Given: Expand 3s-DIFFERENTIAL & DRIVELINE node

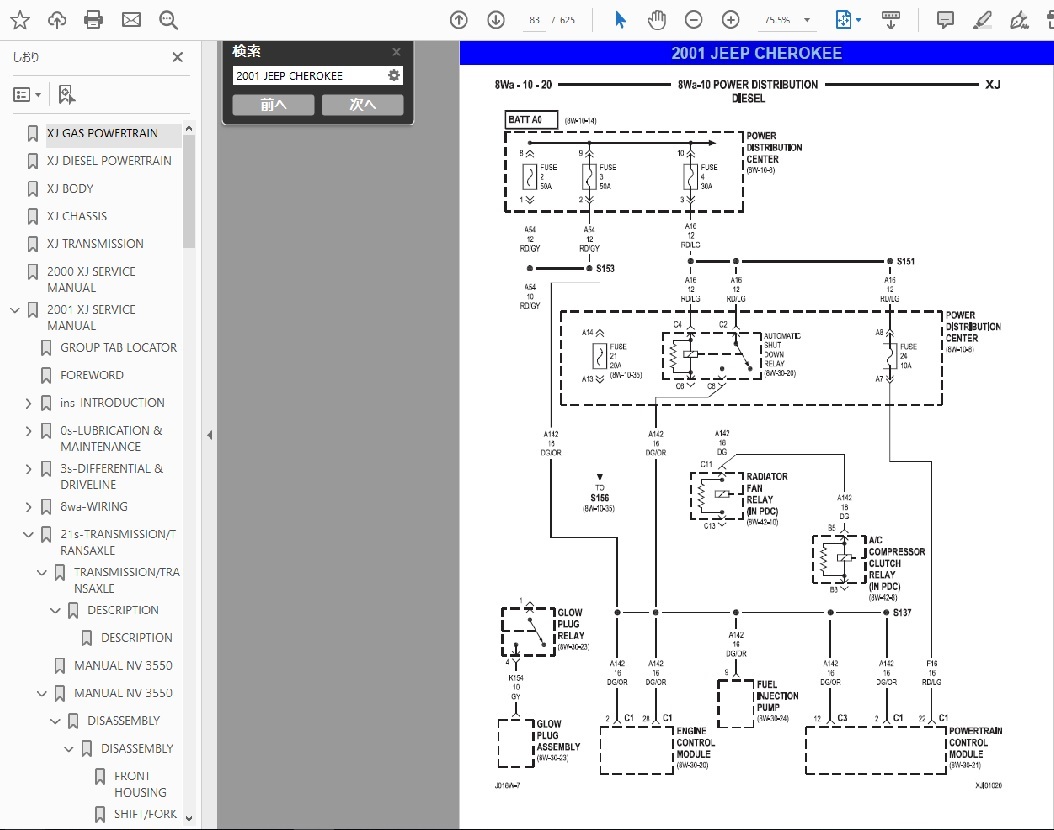Looking at the screenshot, I should pyautogui.click(x=28, y=469).
